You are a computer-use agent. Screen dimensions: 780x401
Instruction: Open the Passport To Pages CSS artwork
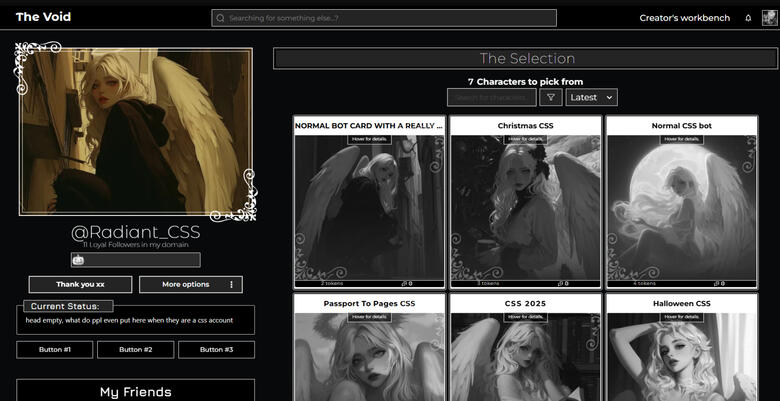369,357
